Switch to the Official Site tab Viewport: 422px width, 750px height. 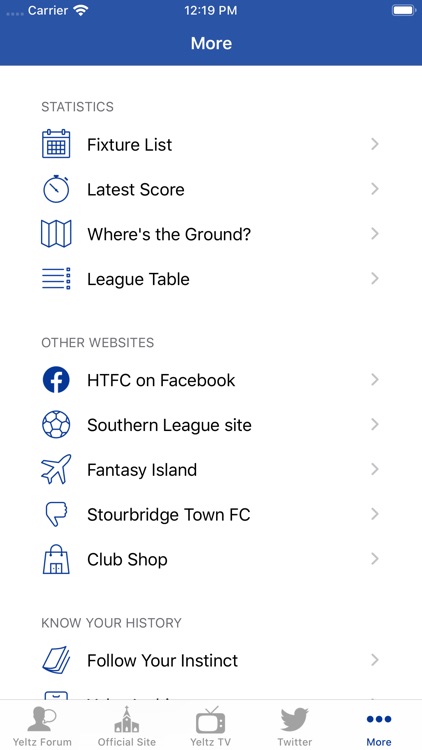[127, 726]
